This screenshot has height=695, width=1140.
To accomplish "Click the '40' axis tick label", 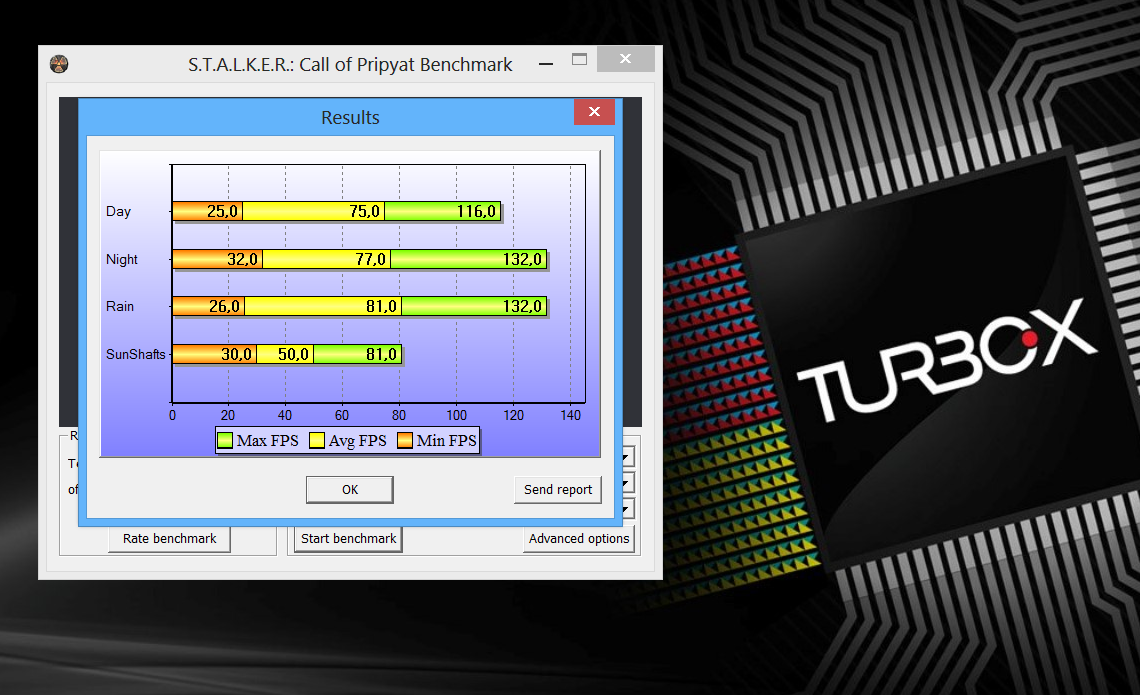I will pos(285,415).
